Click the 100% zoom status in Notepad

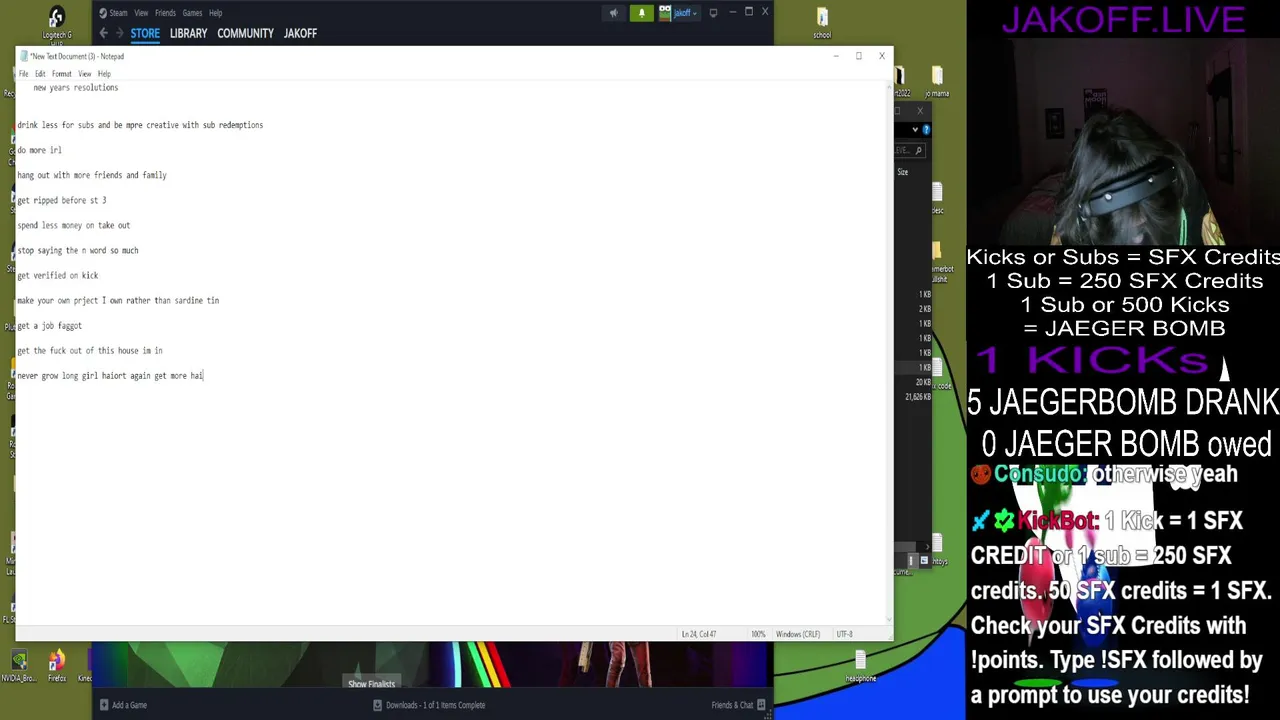click(x=758, y=634)
